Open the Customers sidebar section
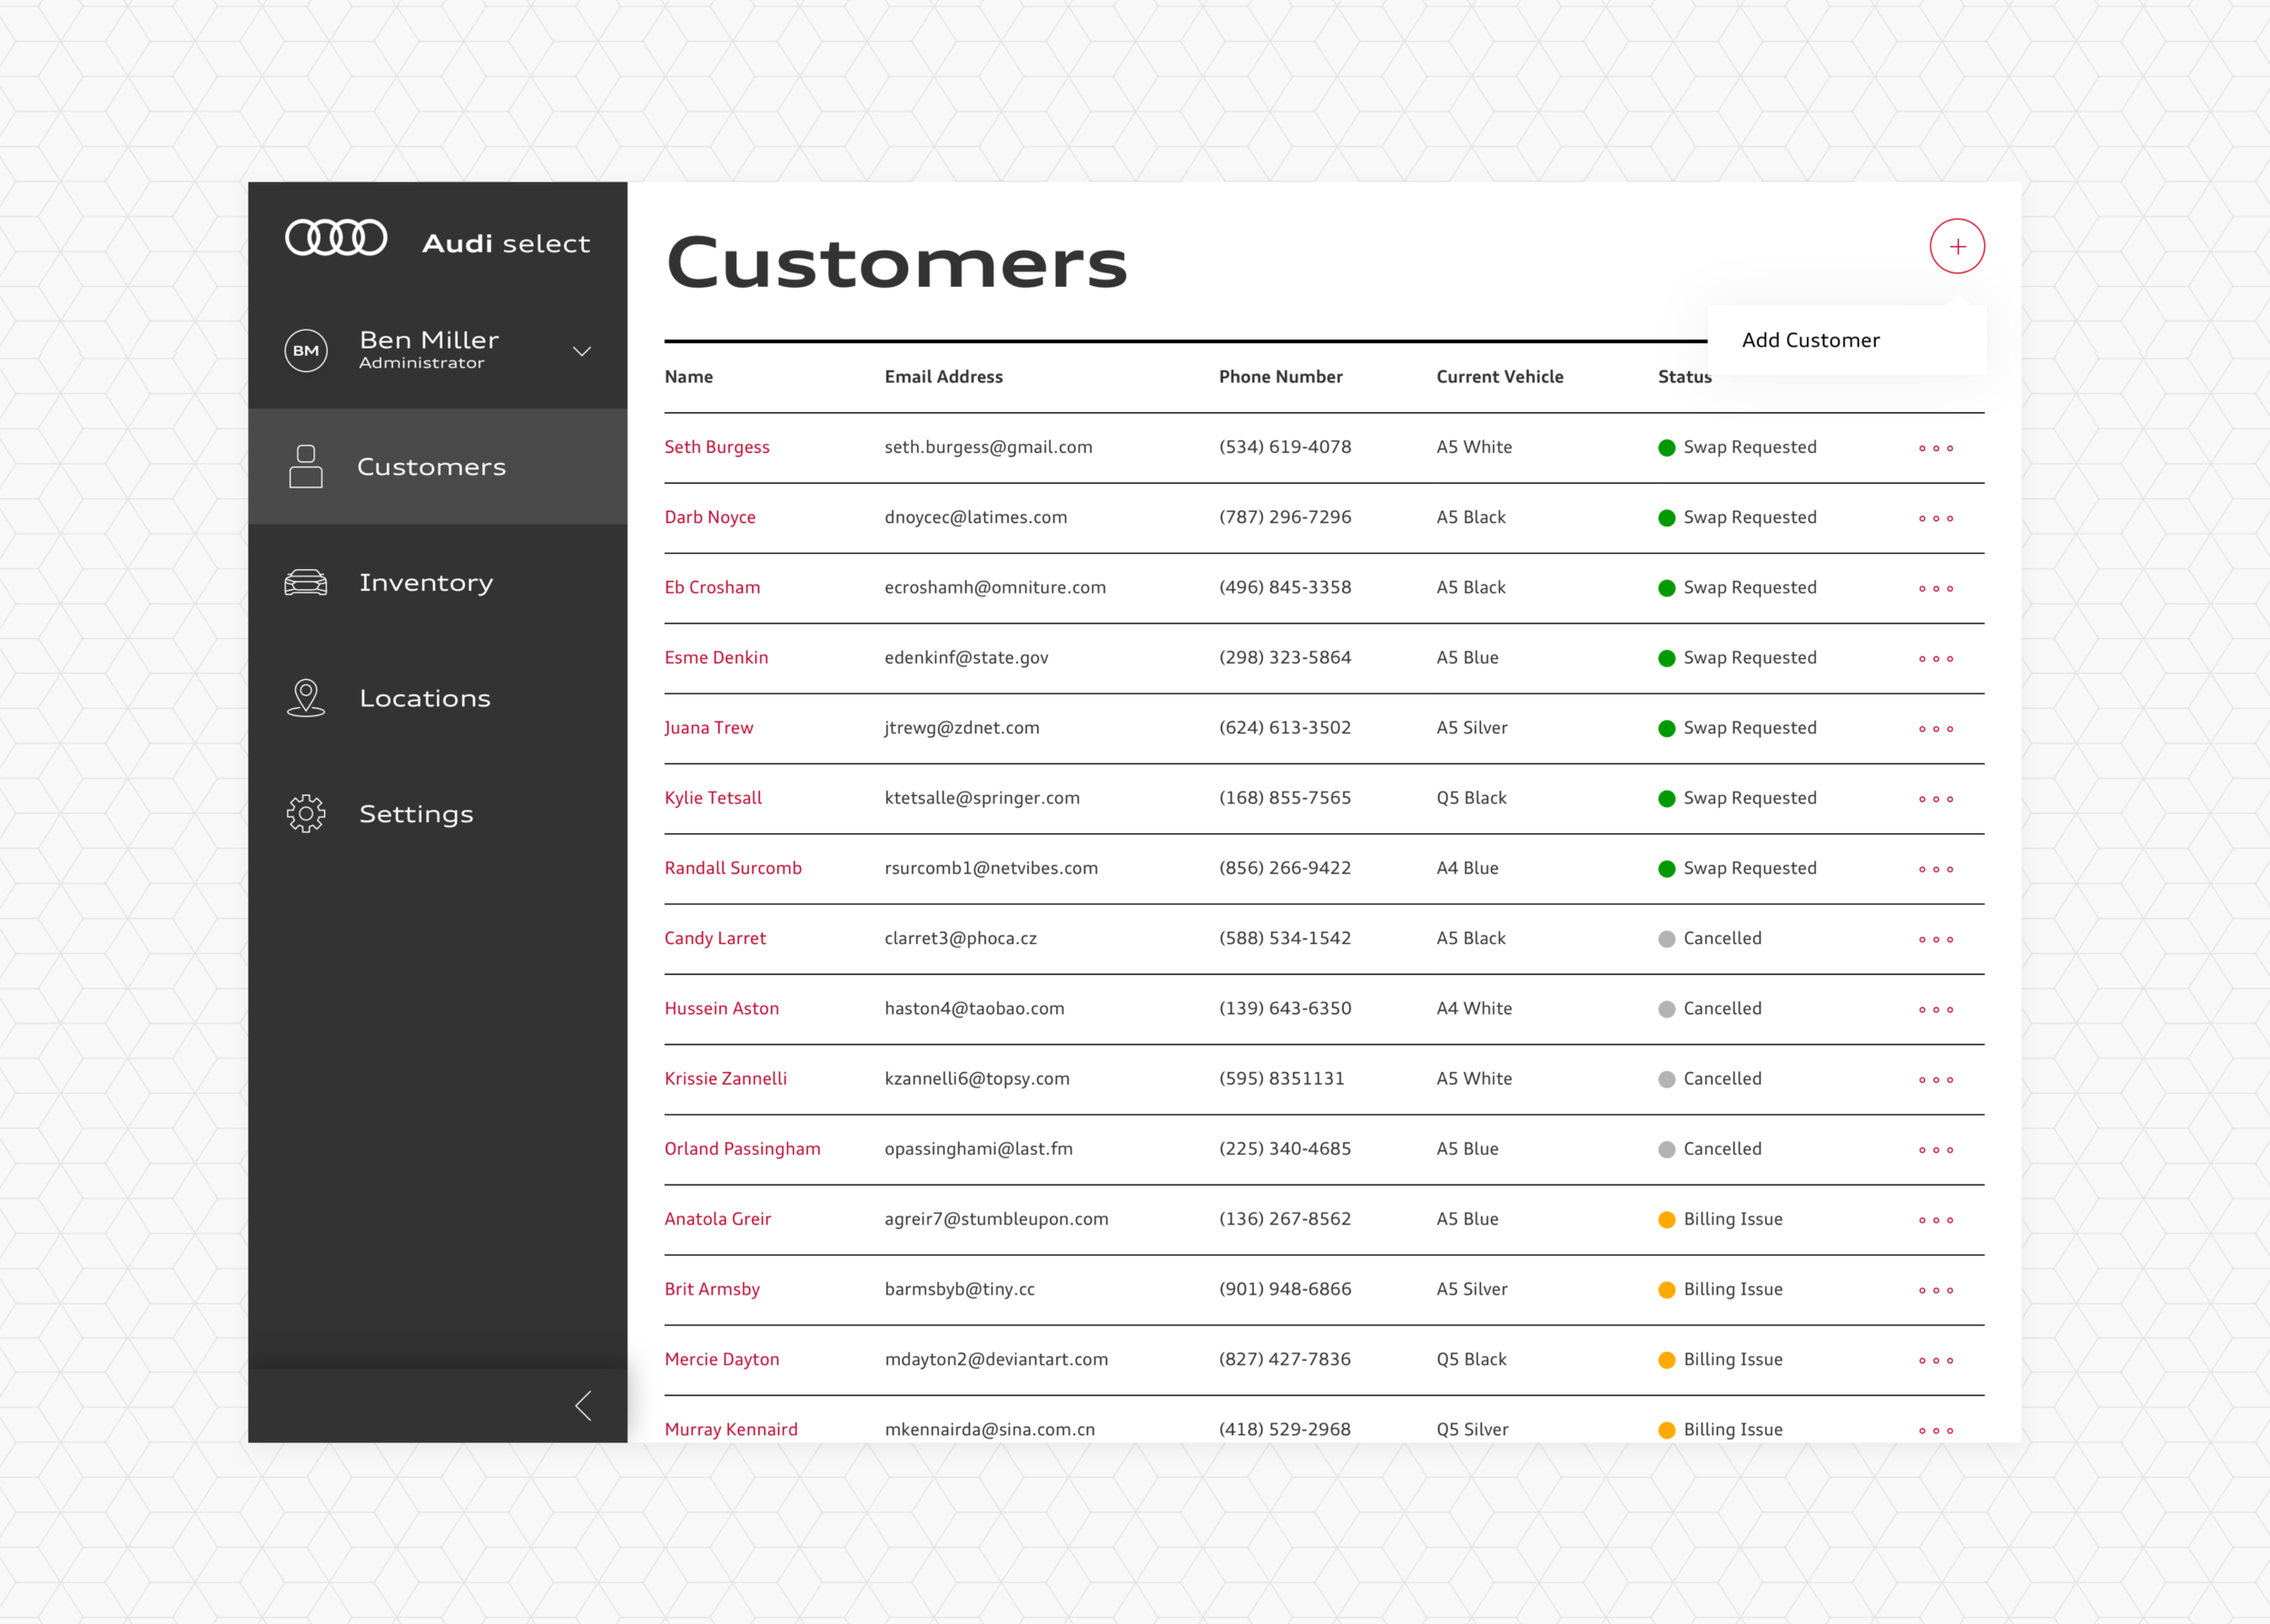 438,466
